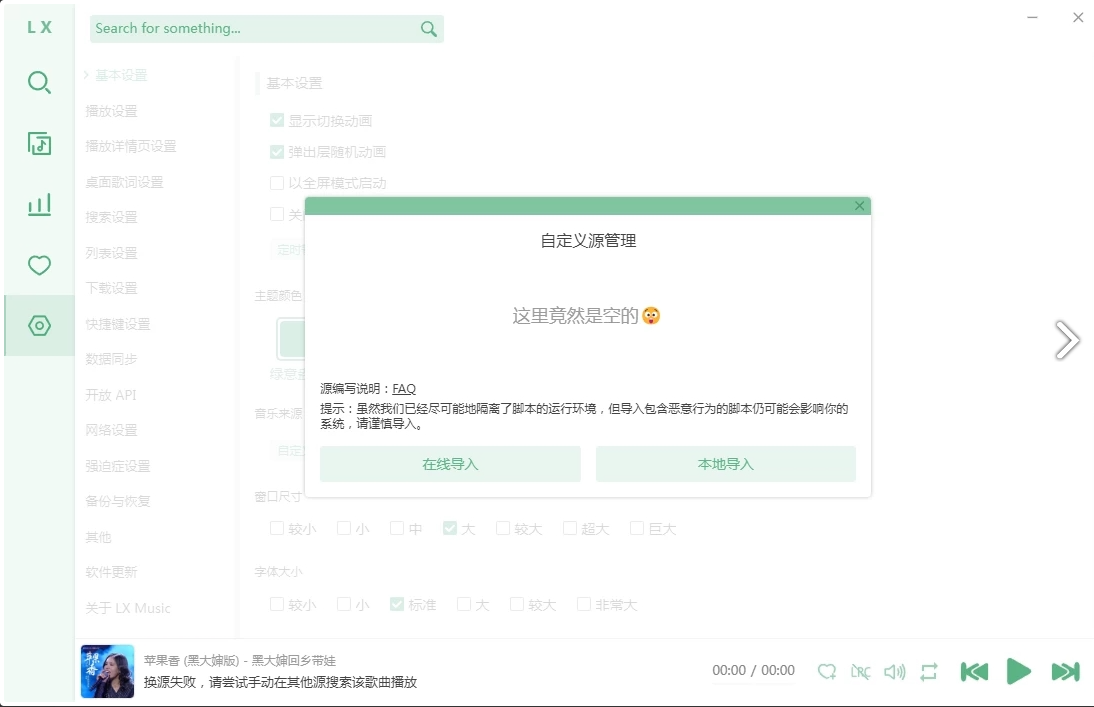
Task: Toggle the 显示切换动画 checkbox
Action: click(277, 121)
